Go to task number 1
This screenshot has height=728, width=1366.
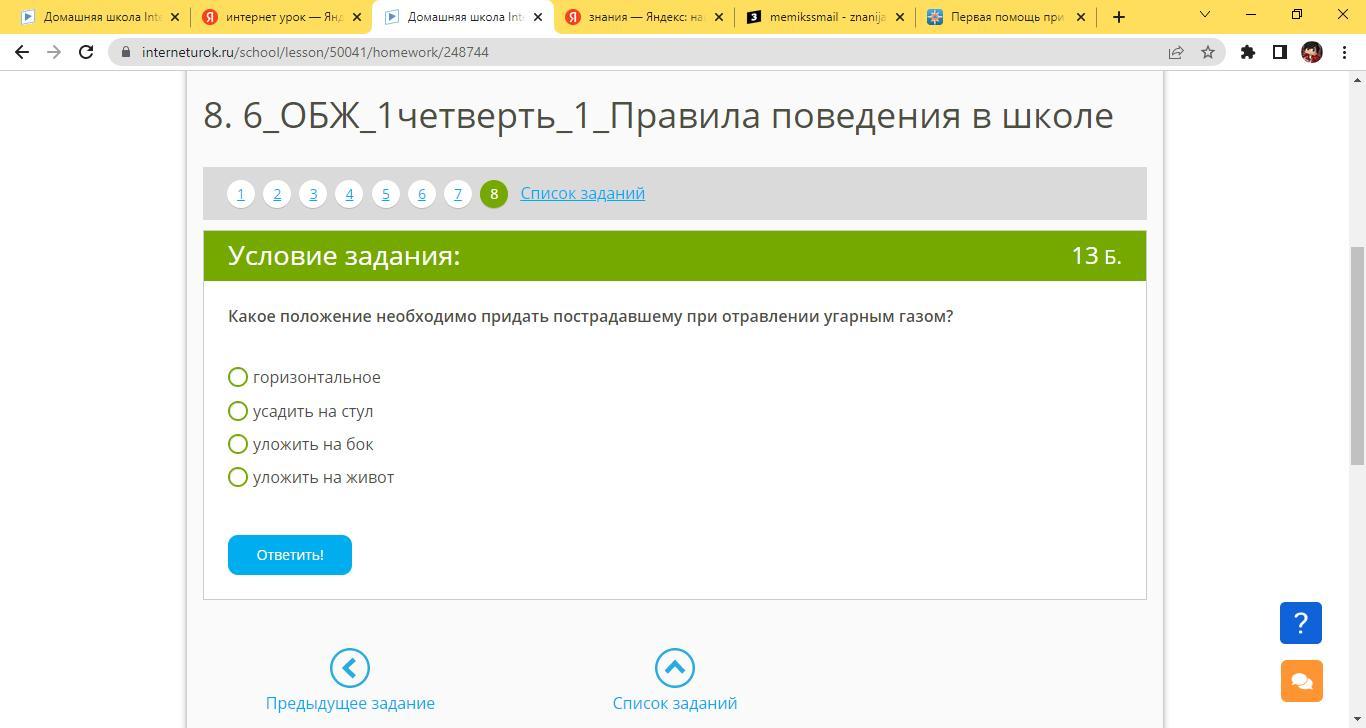click(x=241, y=194)
